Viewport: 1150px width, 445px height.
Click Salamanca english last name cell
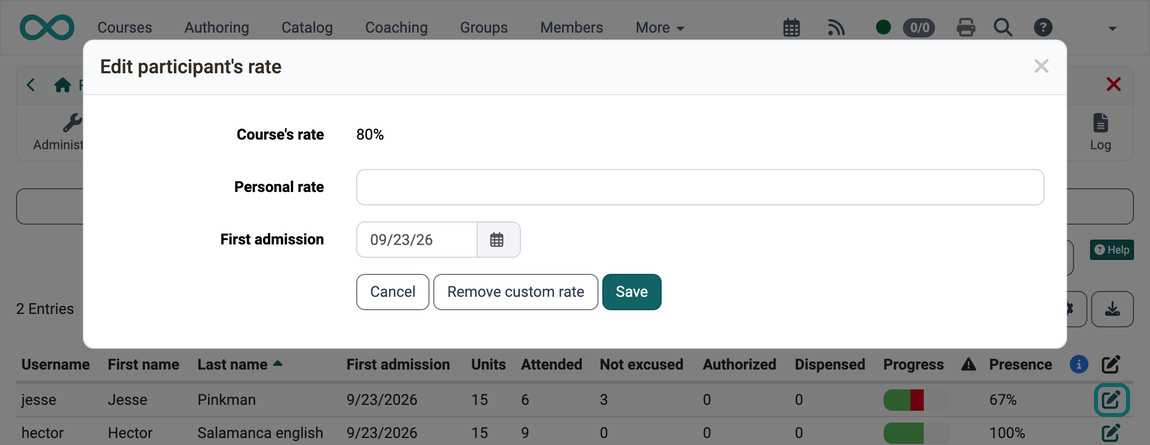260,433
